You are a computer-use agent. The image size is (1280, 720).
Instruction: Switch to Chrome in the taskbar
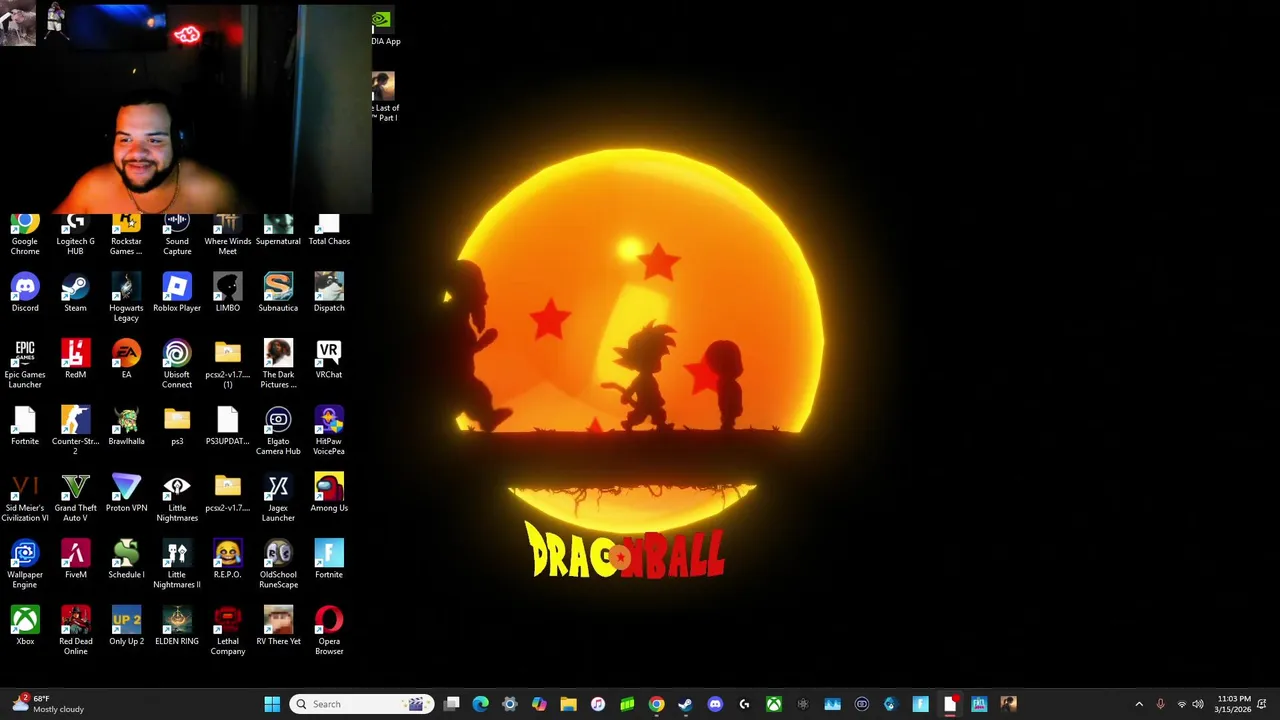656,704
